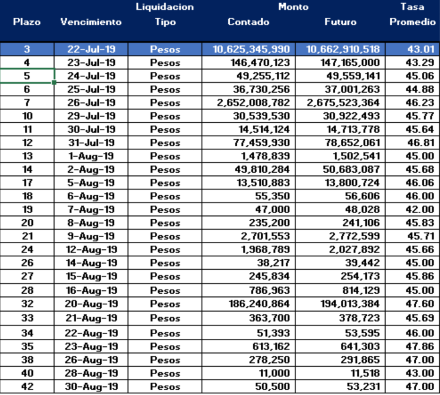Image resolution: width=440 pixels, height=395 pixels.
Task: Click the date cell 30-Aug-19
Action: (91, 386)
